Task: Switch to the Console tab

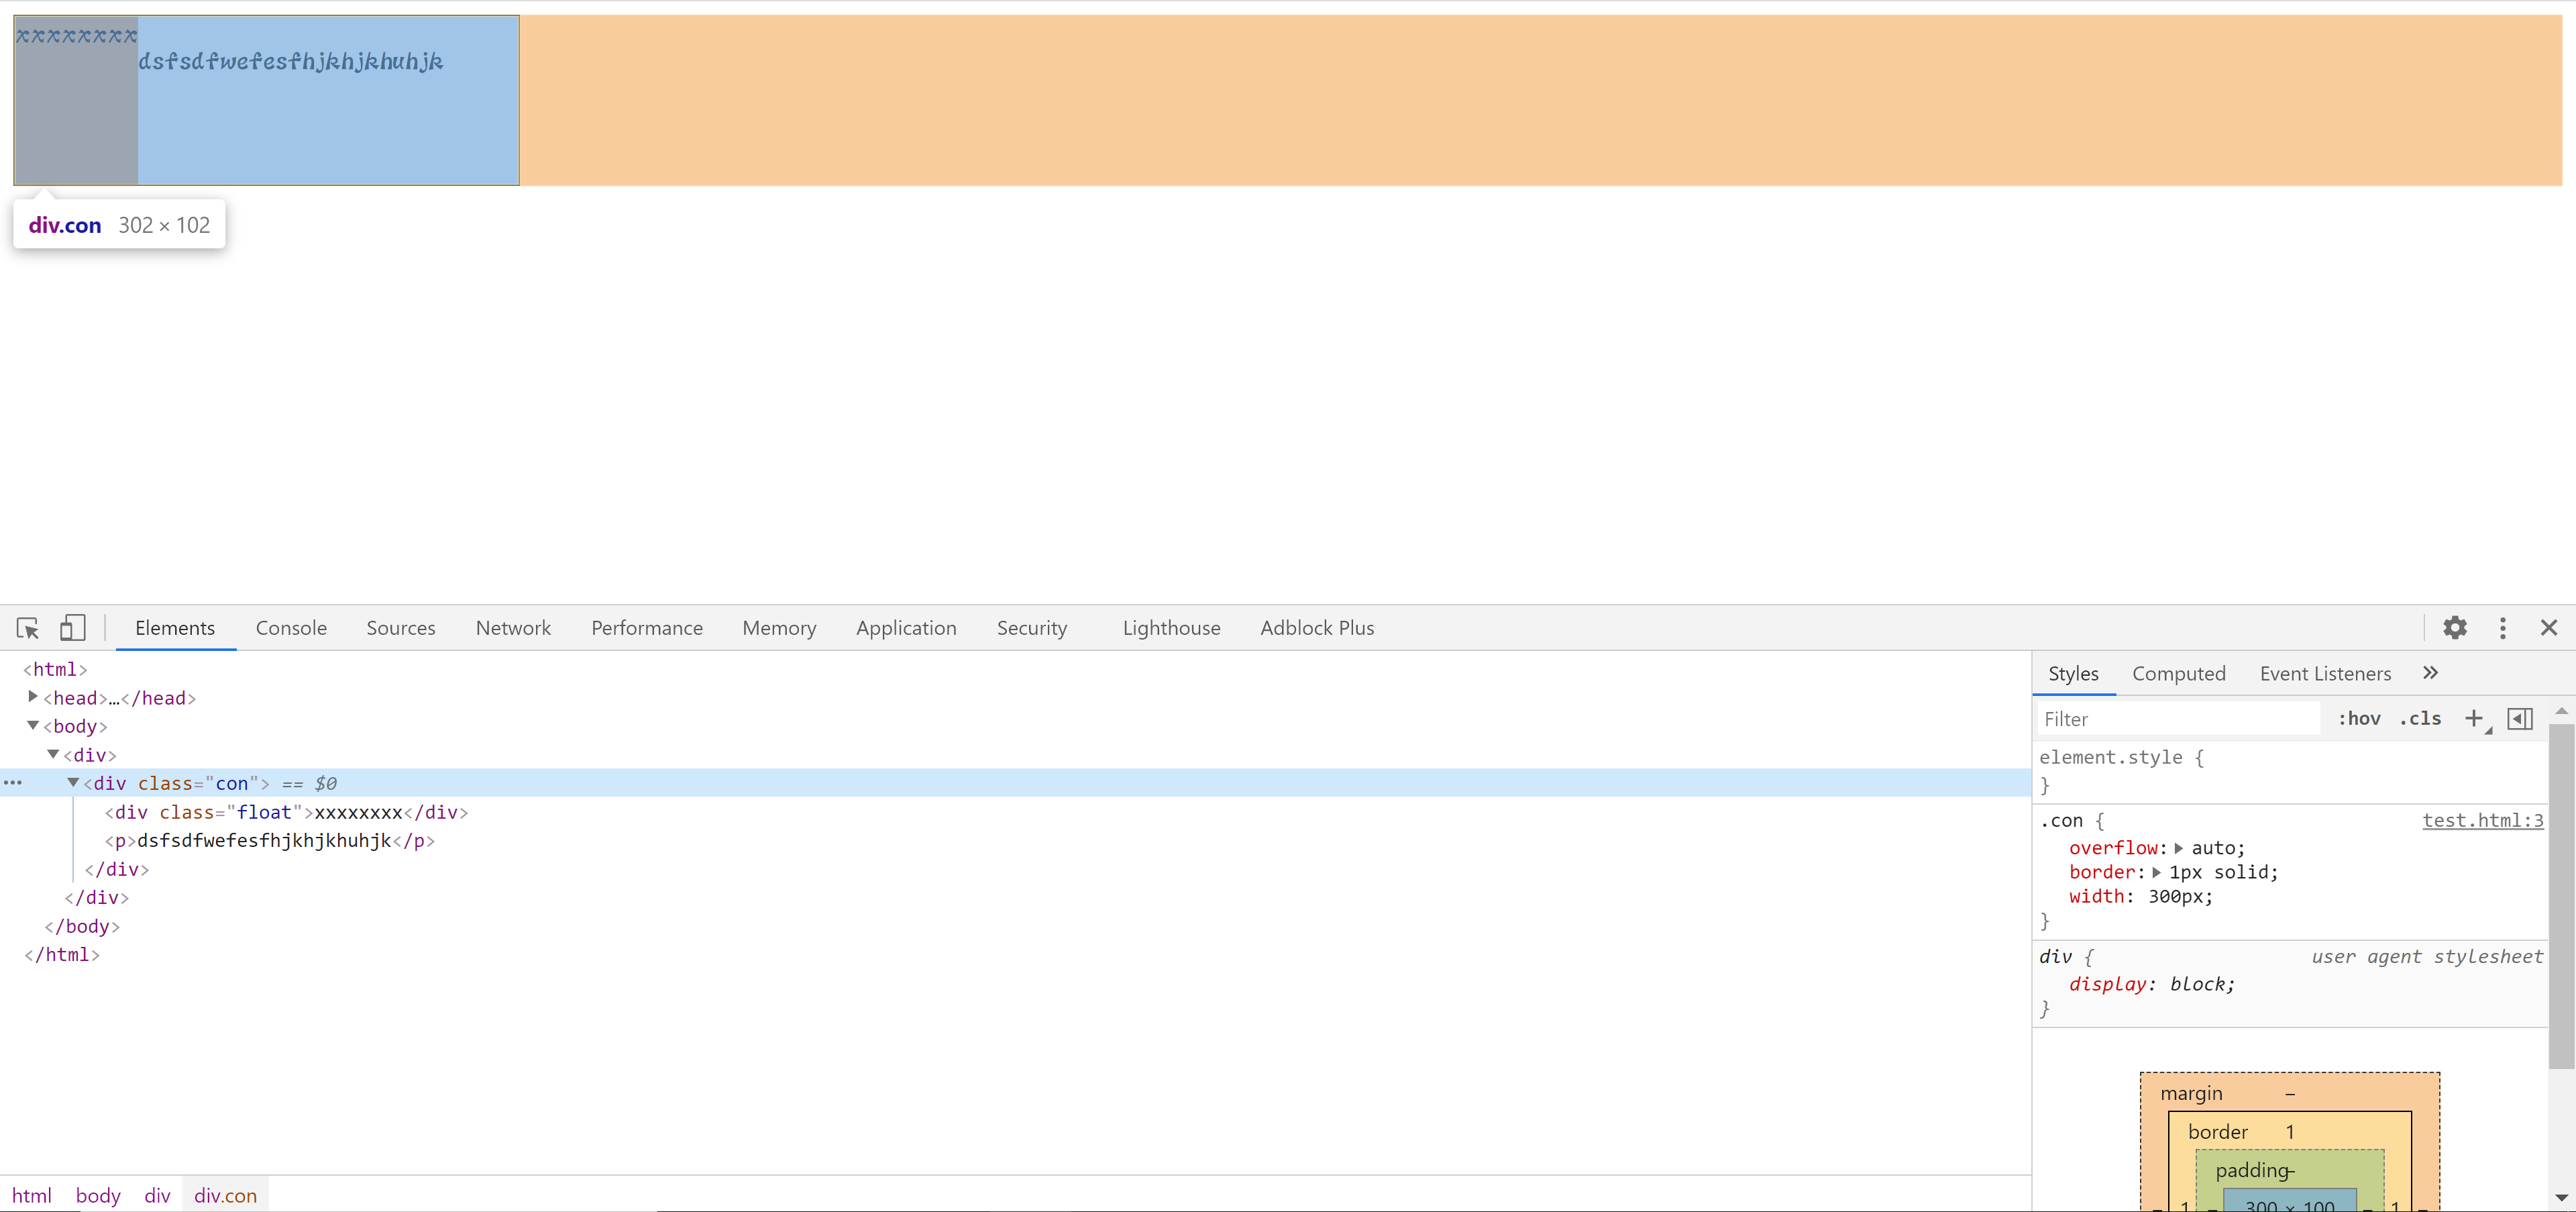Action: [x=291, y=628]
